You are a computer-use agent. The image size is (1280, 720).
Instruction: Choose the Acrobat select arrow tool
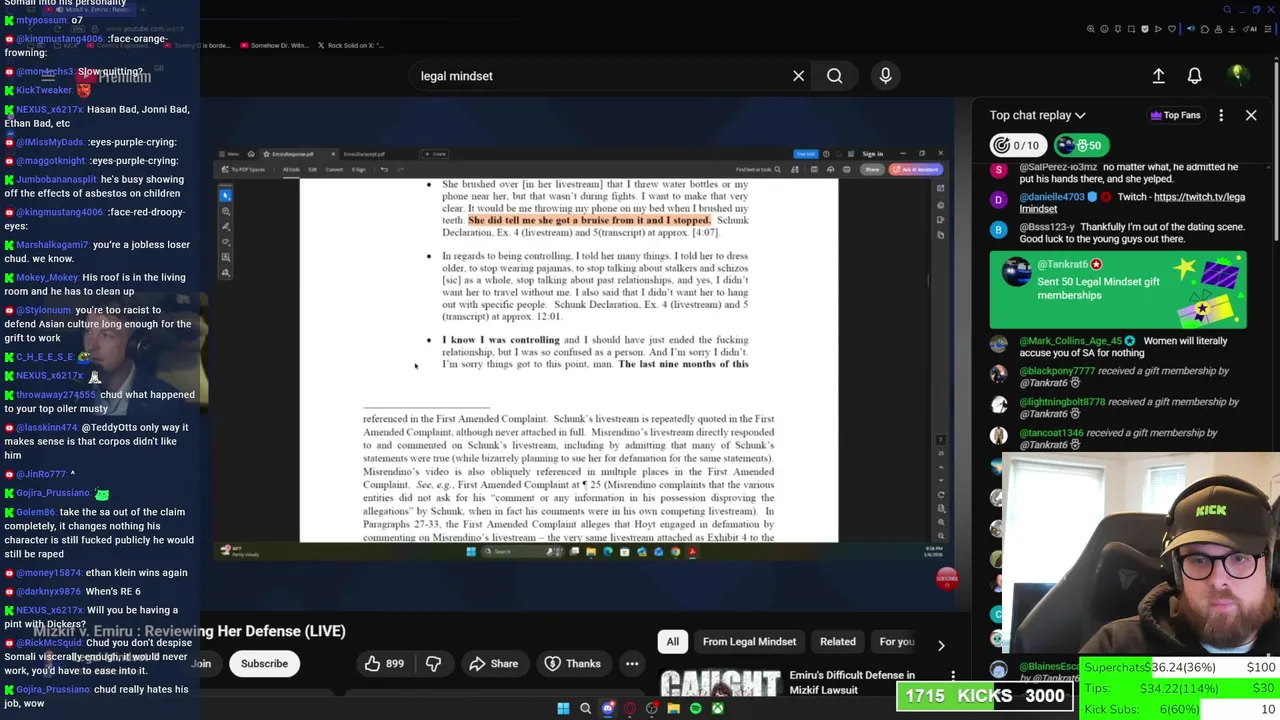tap(226, 195)
